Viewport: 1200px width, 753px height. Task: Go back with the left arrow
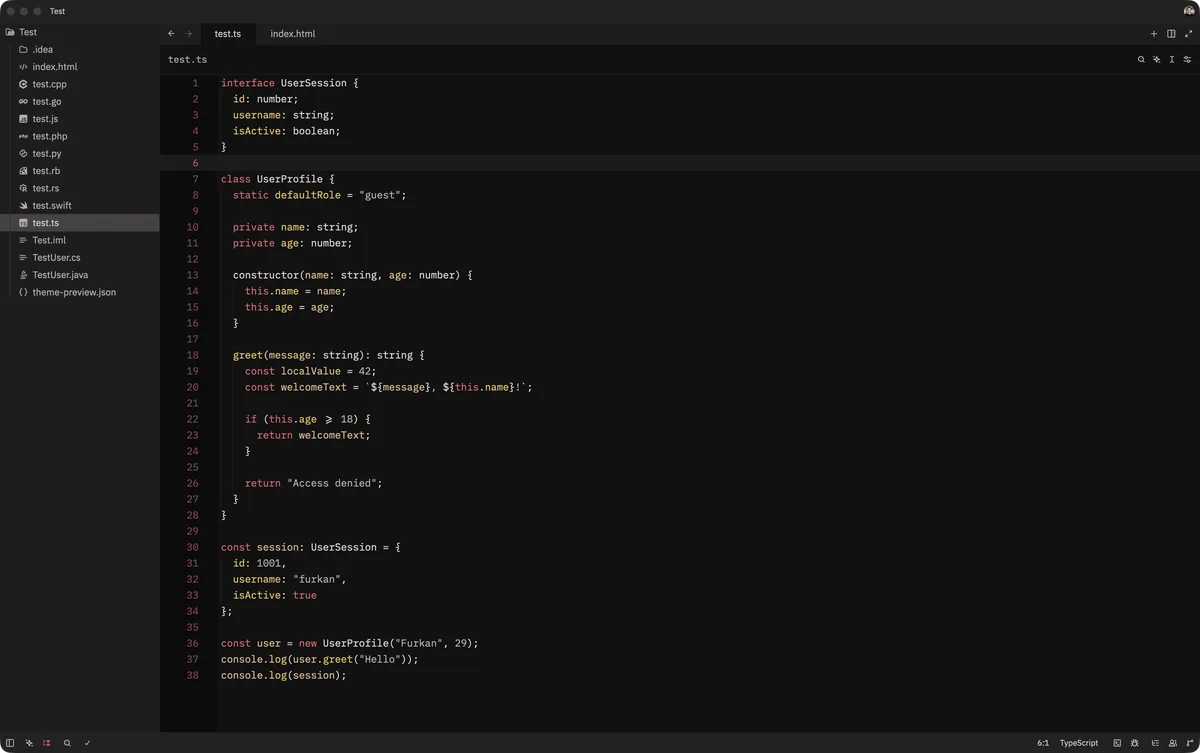click(171, 33)
